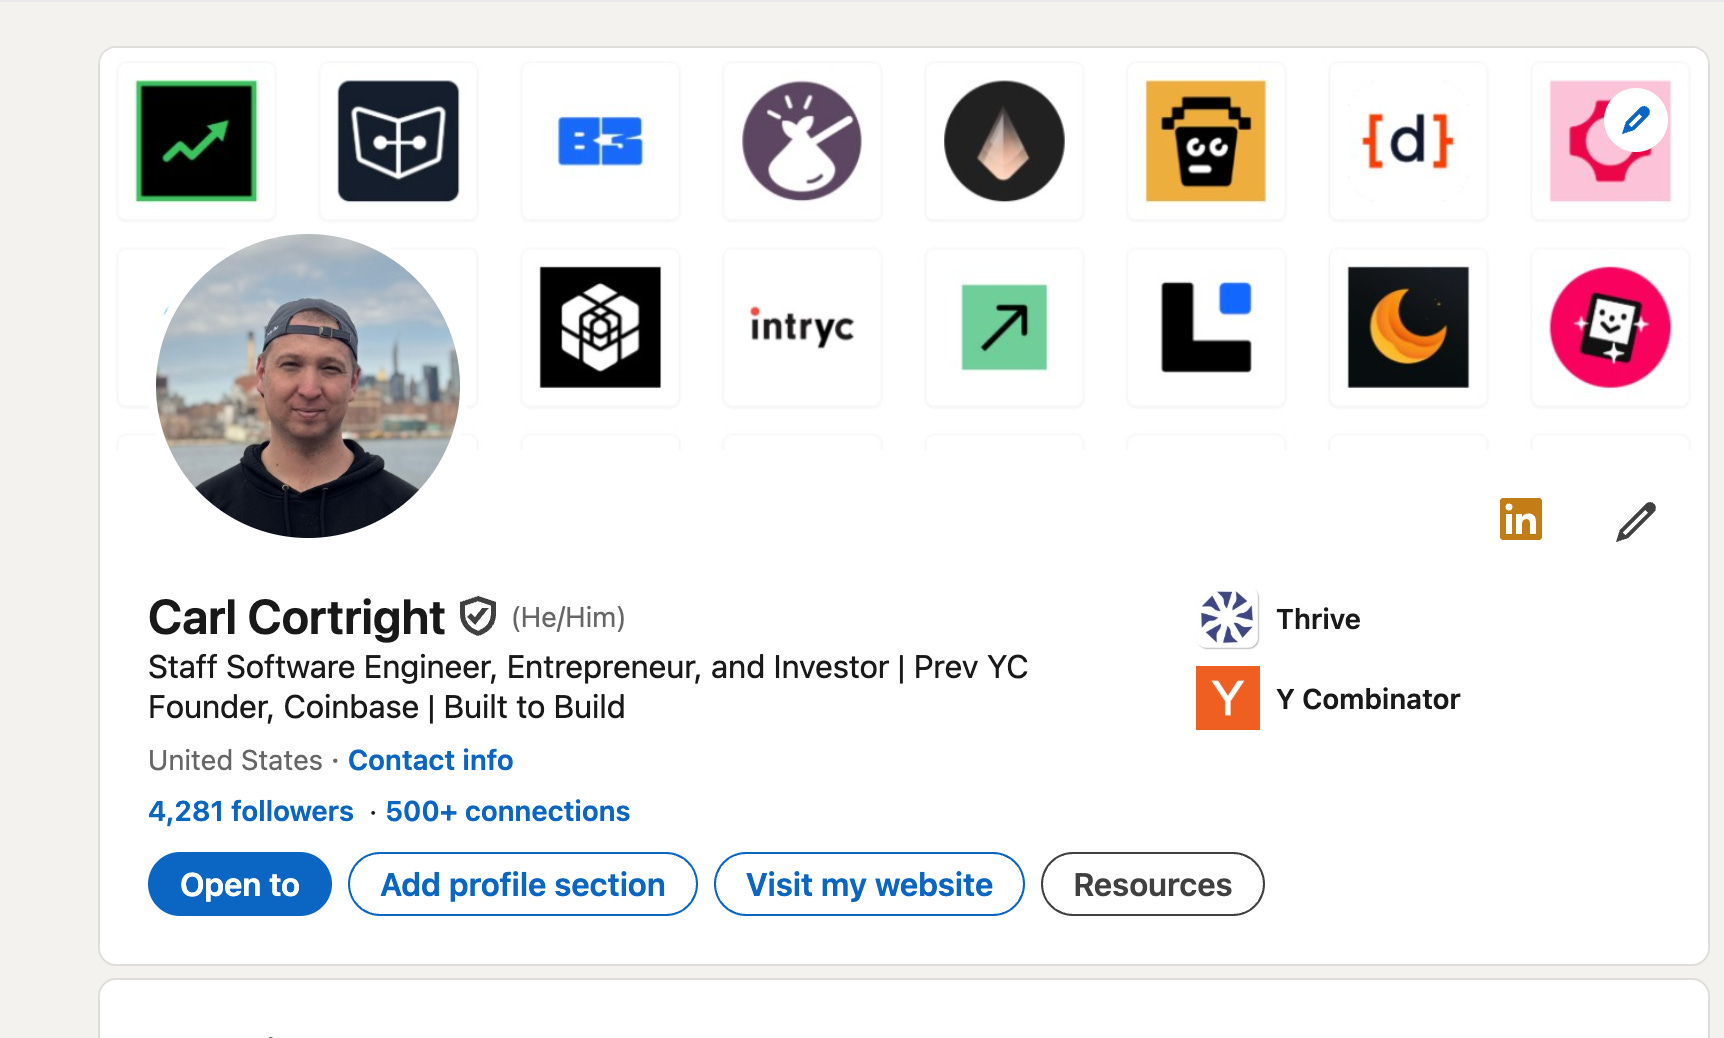View the 4,281 followers link

[x=251, y=811]
